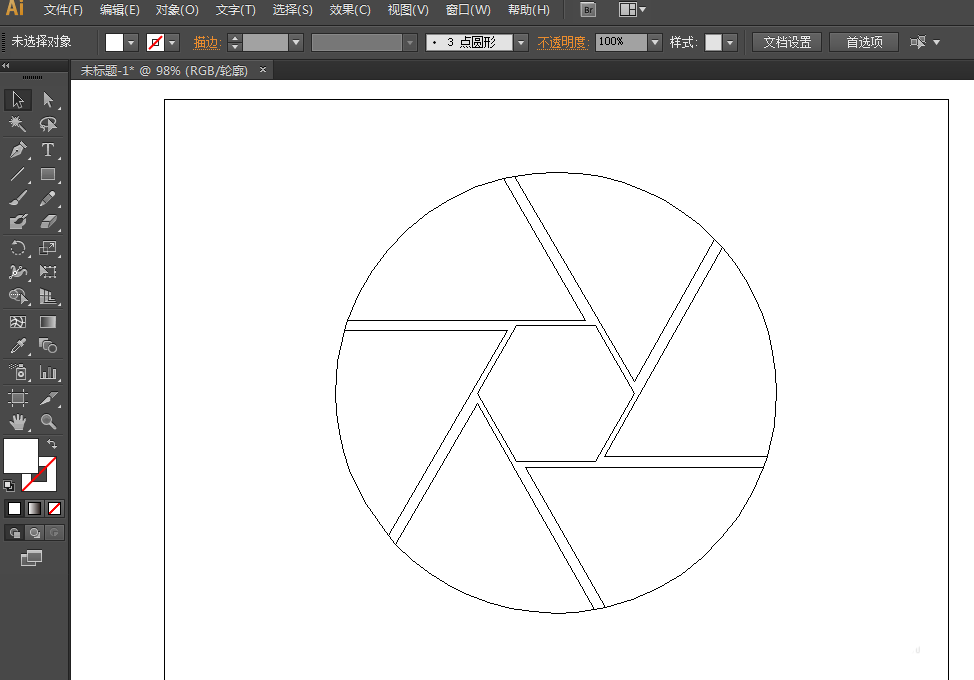Select the Mesh tool
Viewport: 974px width, 680px height.
point(17,322)
